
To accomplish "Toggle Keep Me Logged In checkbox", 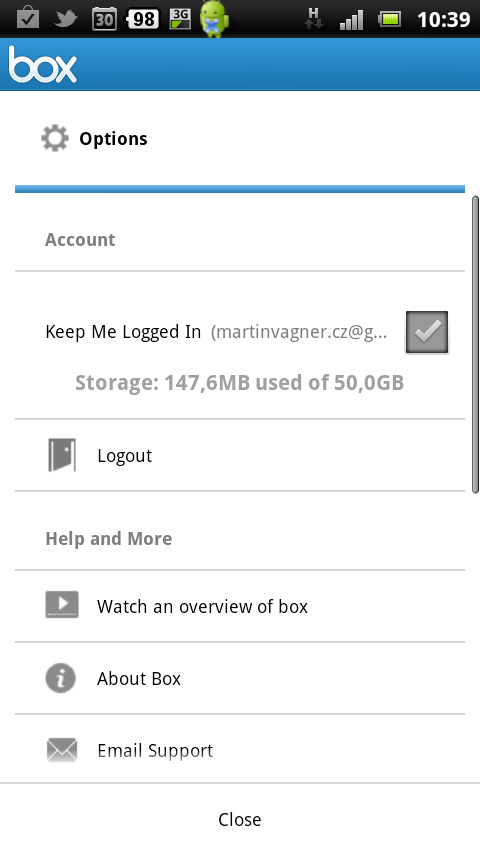I will (x=427, y=332).
